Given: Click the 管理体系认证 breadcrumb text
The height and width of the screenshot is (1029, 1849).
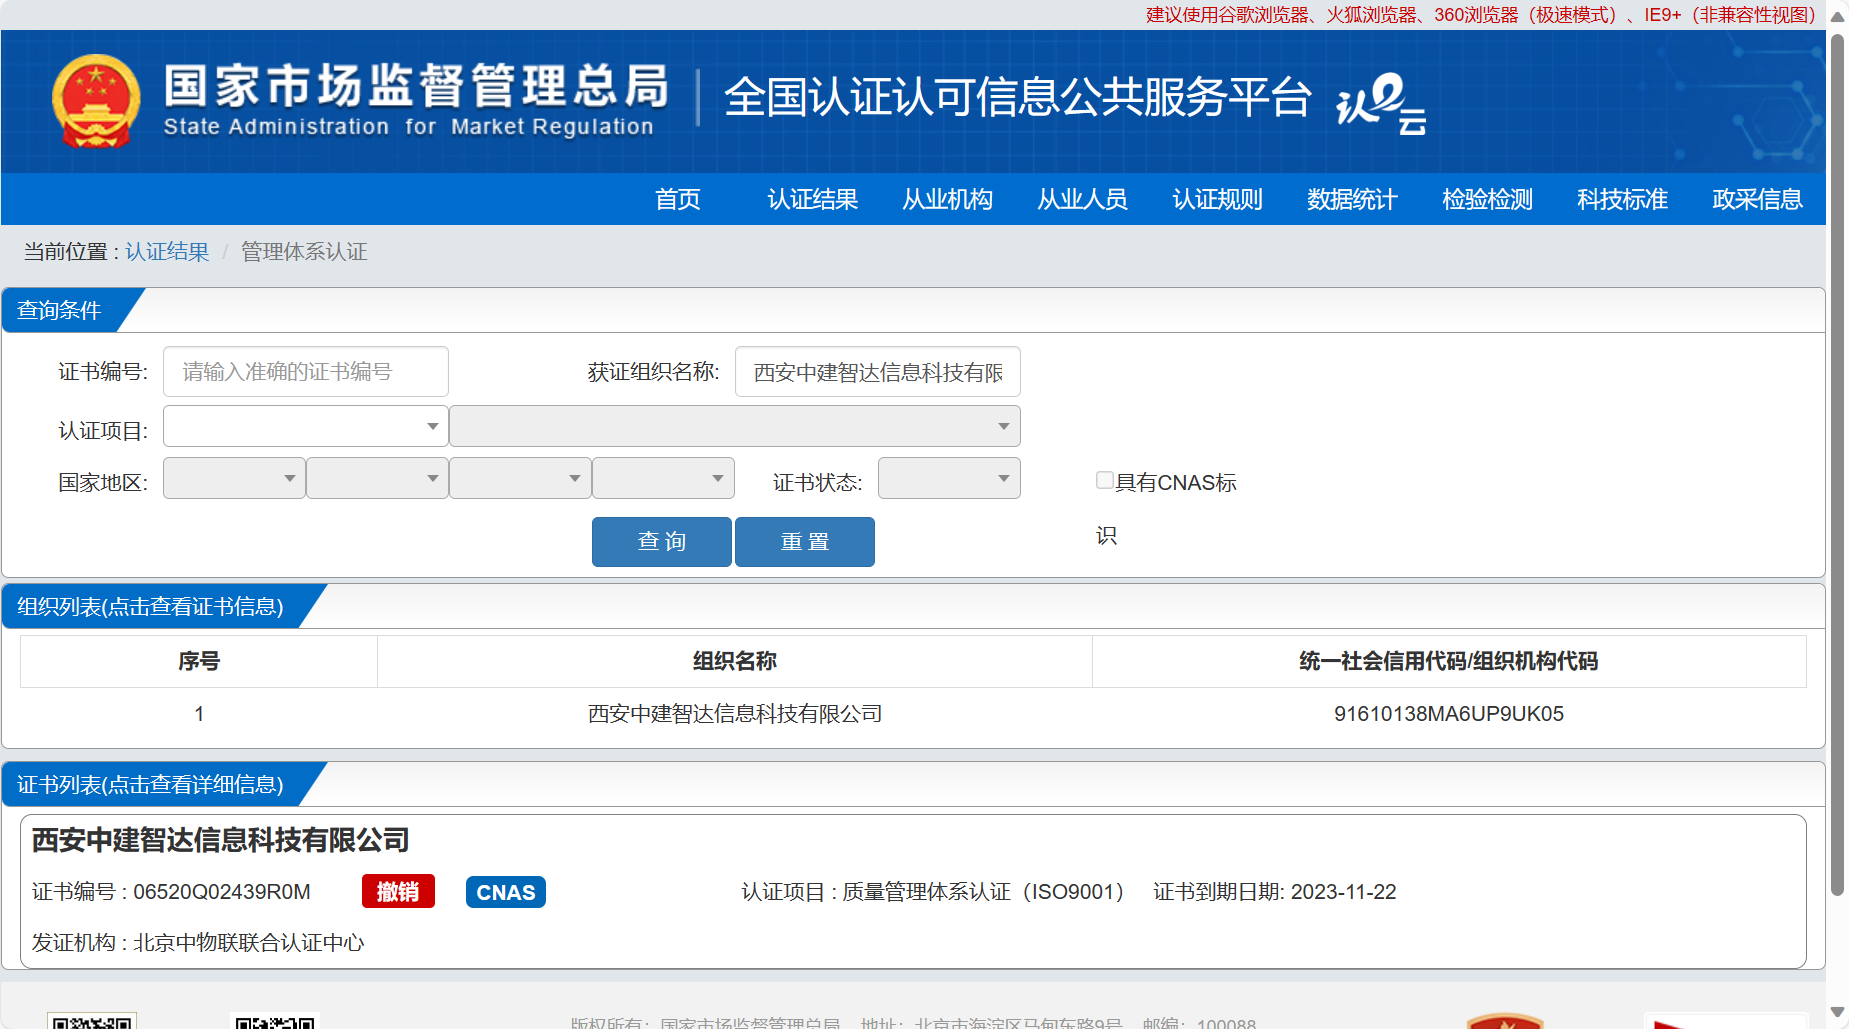Looking at the screenshot, I should [304, 252].
